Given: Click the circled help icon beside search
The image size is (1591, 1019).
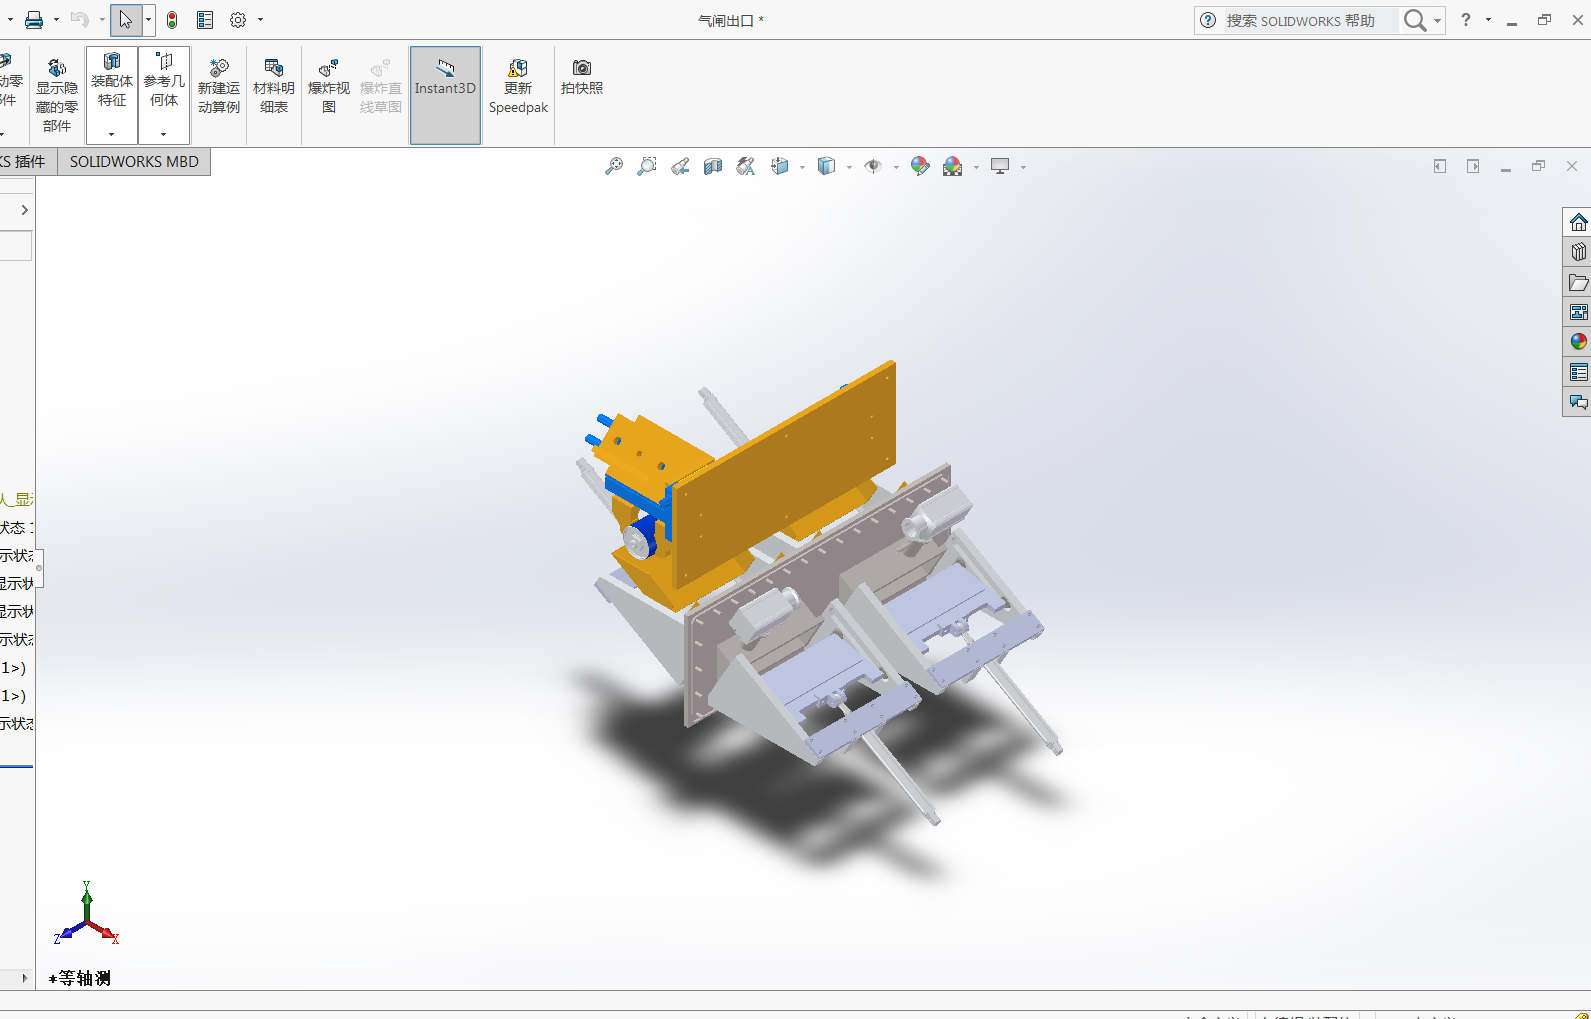Looking at the screenshot, I should click(1208, 20).
